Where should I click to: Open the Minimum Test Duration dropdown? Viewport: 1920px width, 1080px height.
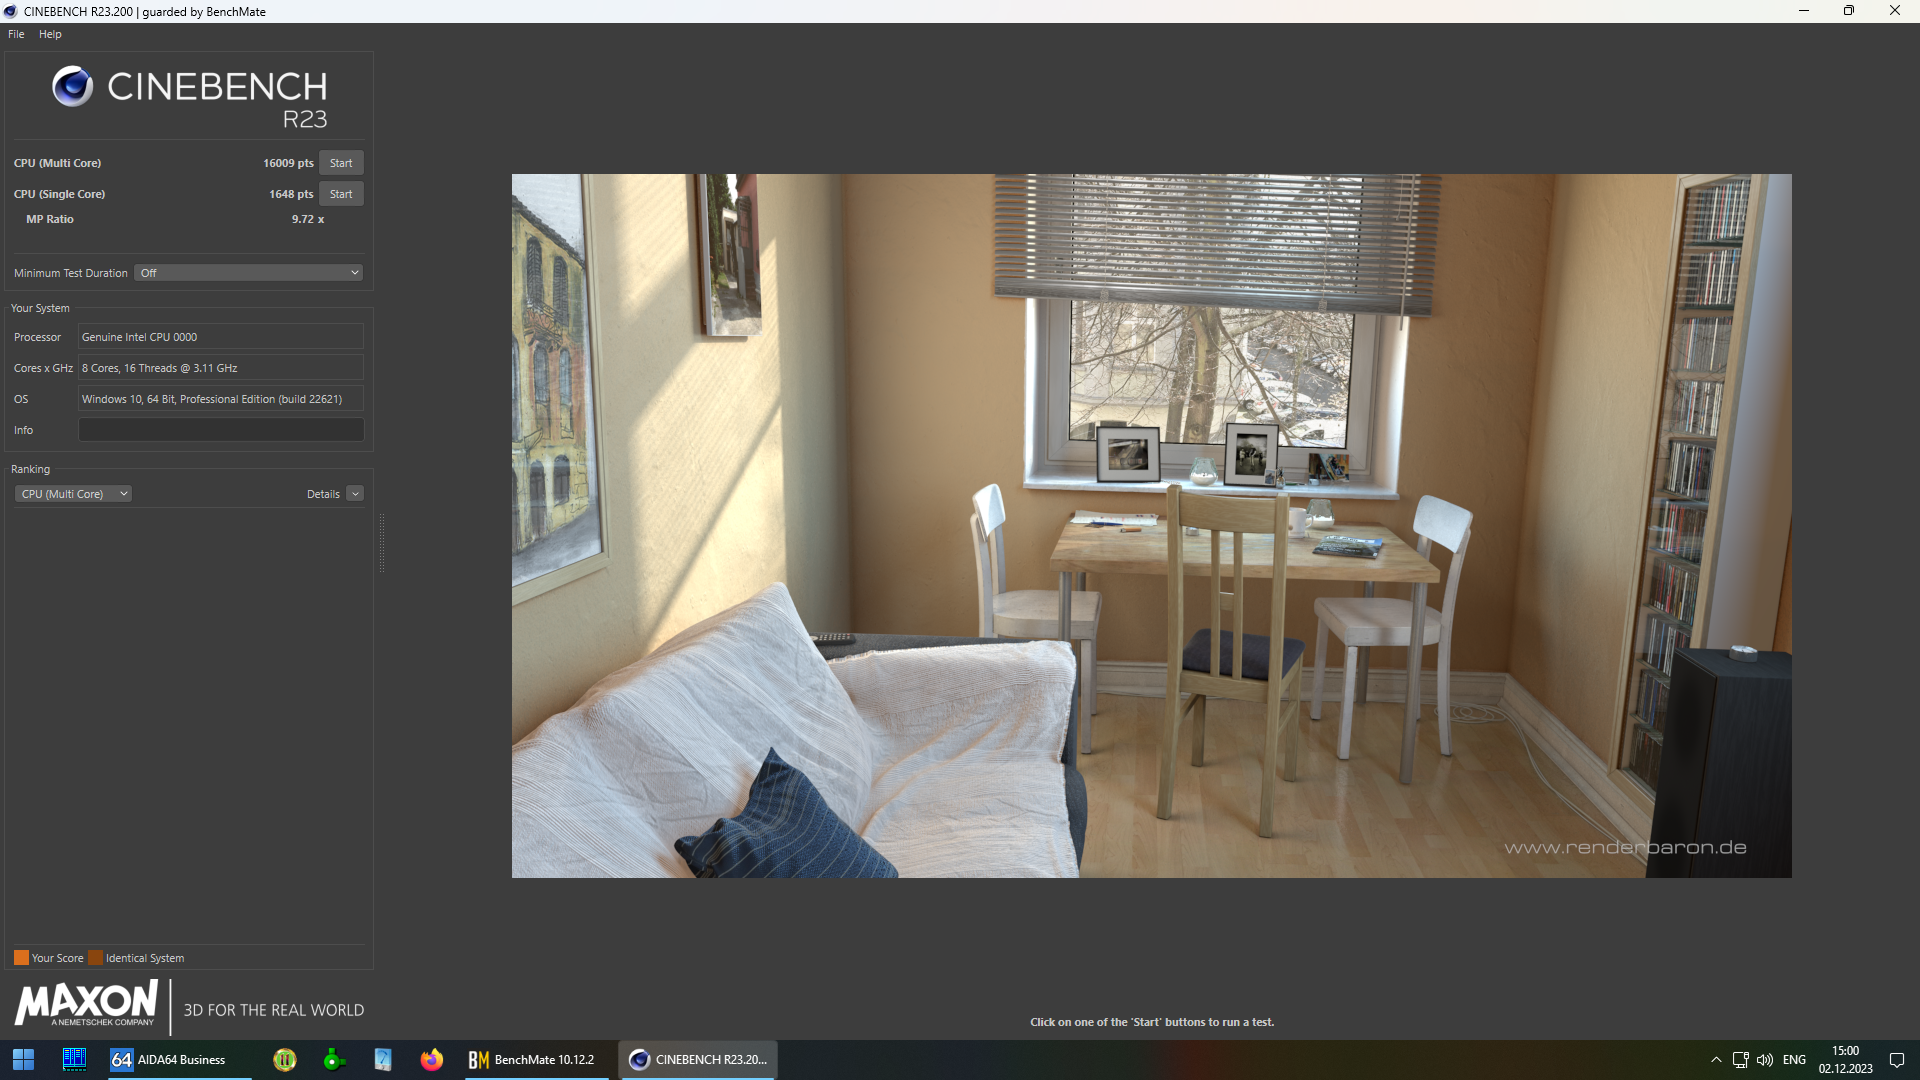click(x=248, y=273)
